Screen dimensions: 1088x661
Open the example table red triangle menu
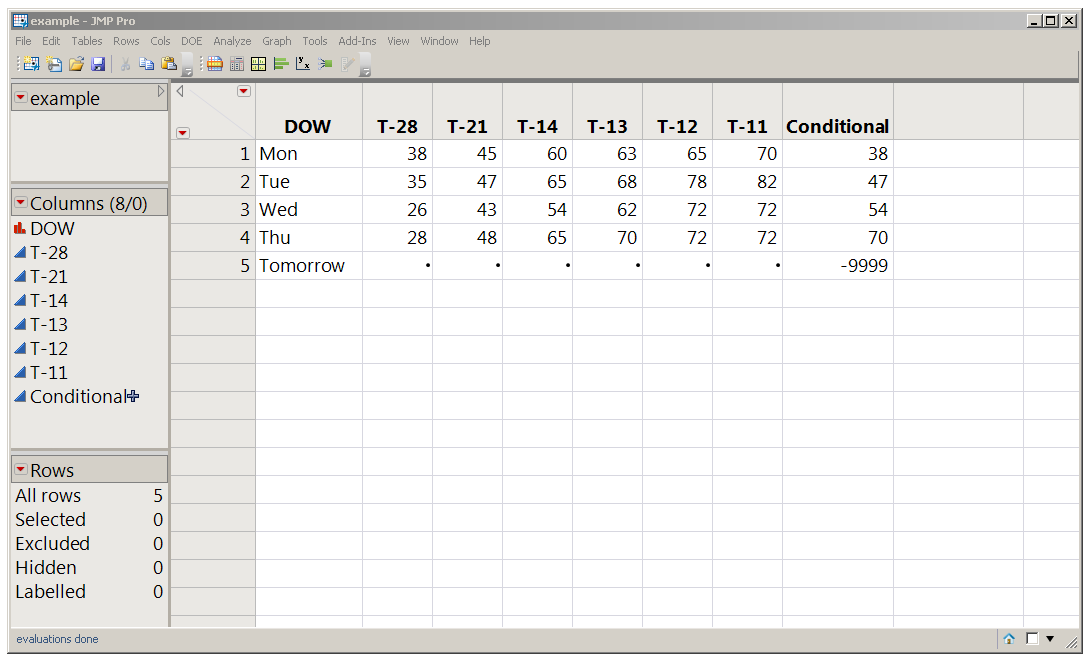click(x=22, y=98)
